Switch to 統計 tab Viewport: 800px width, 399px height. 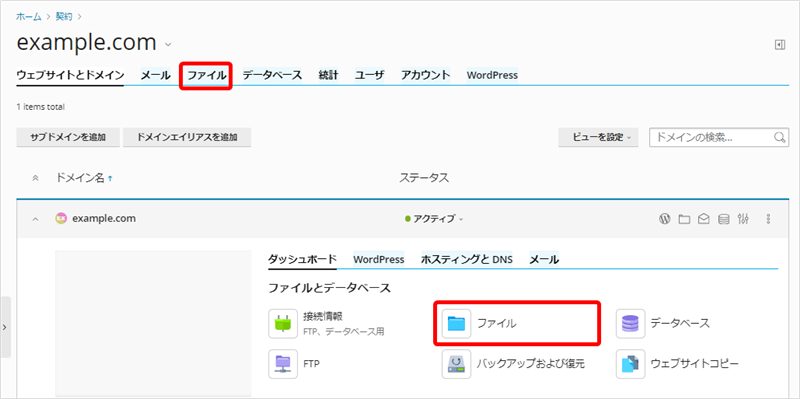pyautogui.click(x=328, y=75)
